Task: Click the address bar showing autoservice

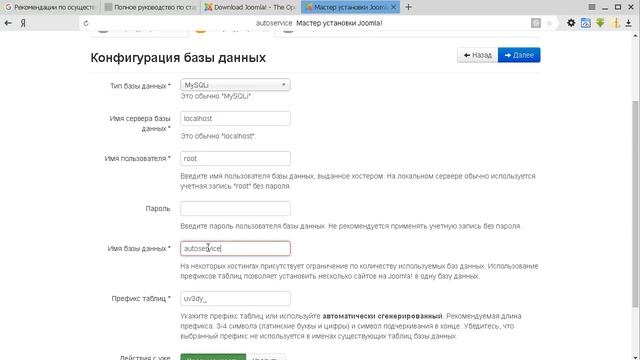Action: 318,23
